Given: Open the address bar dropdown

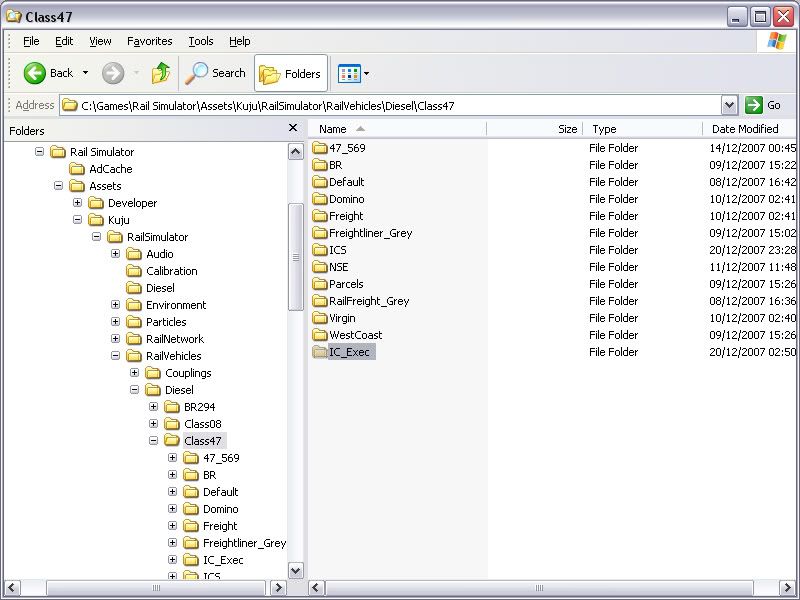Looking at the screenshot, I should [x=730, y=106].
